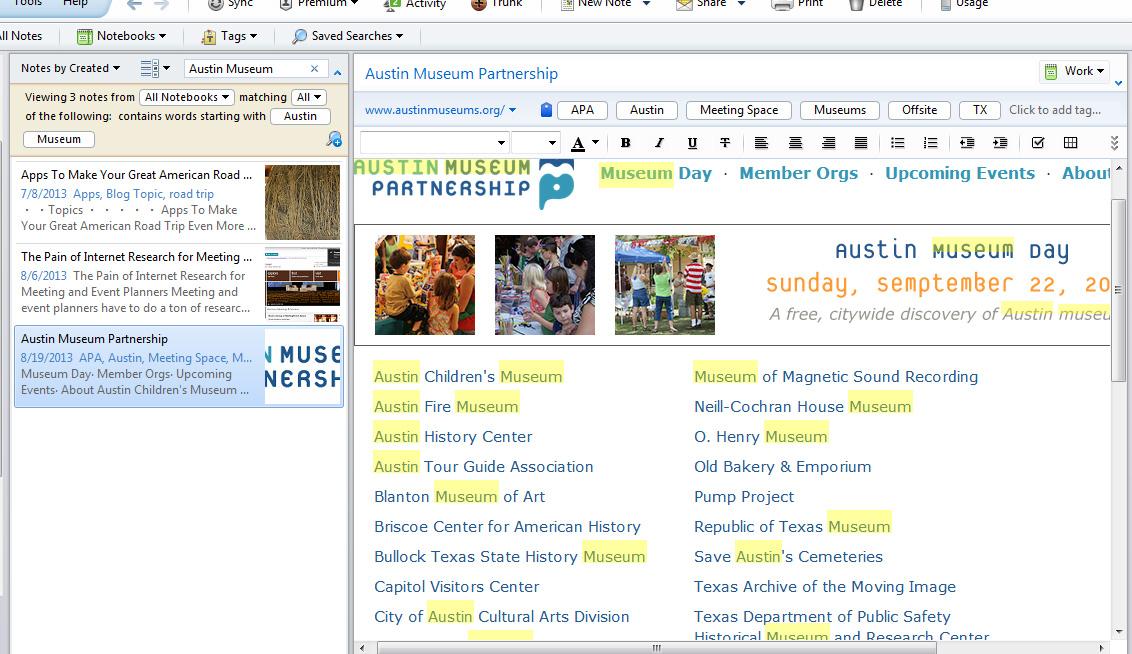
Task: Click the vertical scrollbar of the note
Action: pos(1118,290)
